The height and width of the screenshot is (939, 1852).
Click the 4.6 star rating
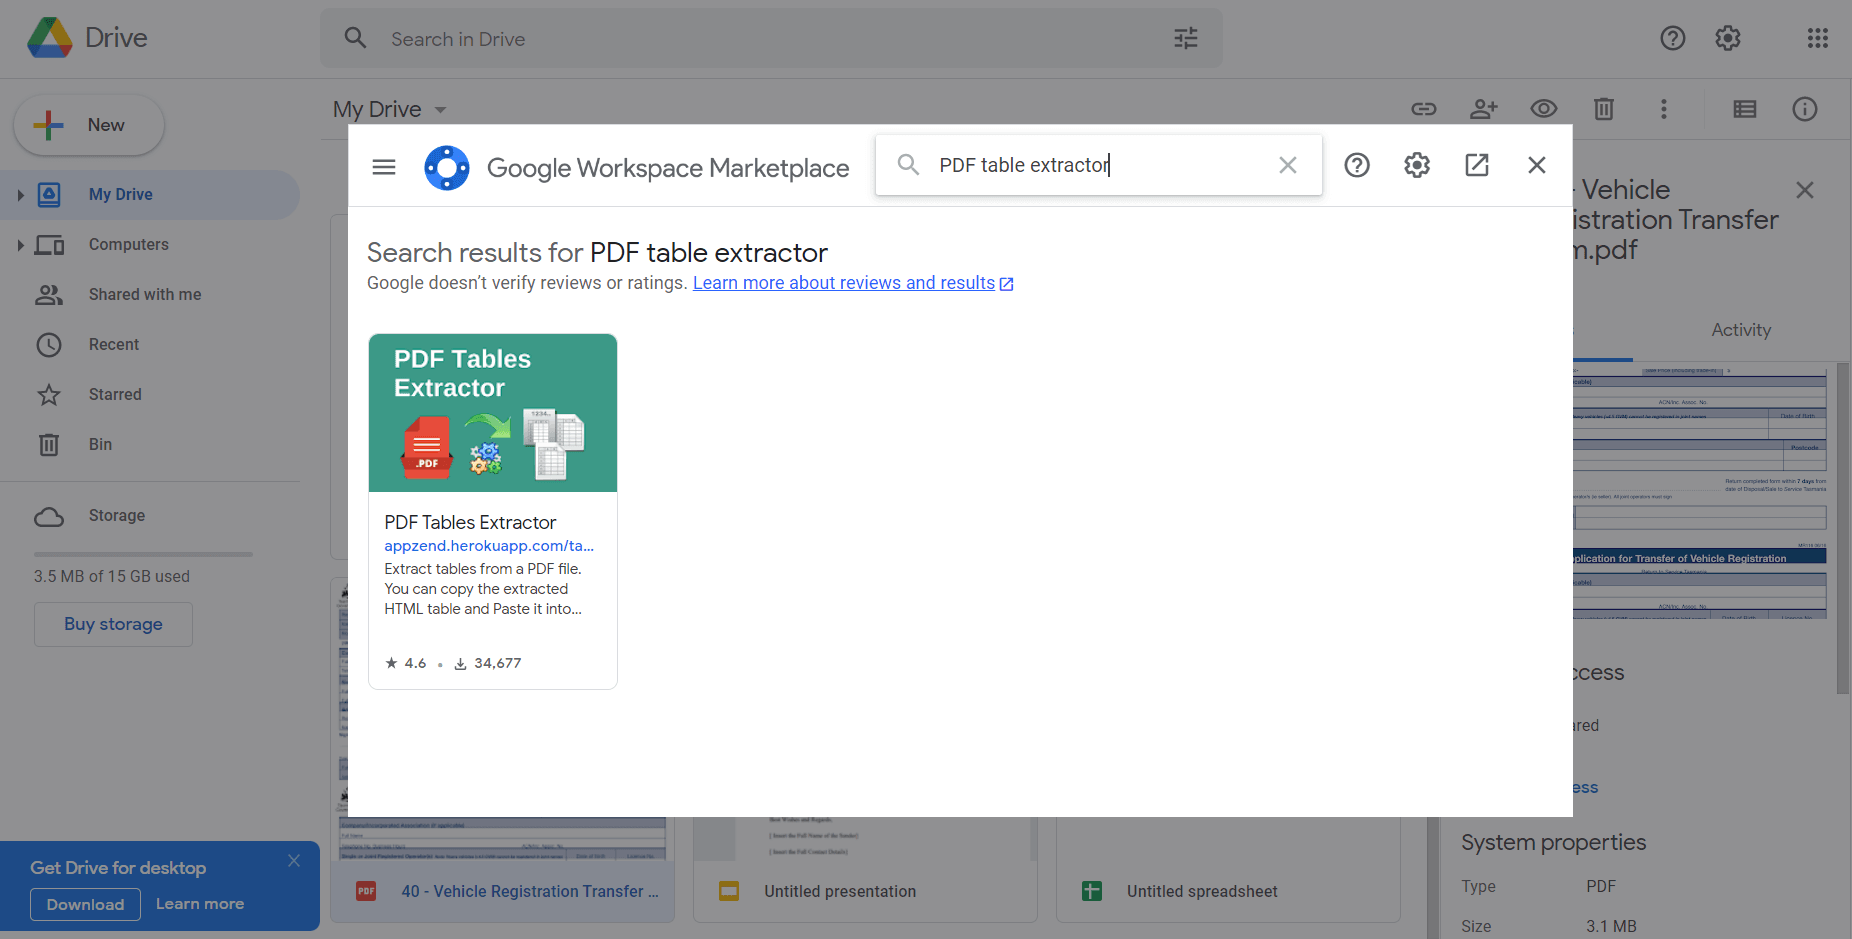(406, 663)
